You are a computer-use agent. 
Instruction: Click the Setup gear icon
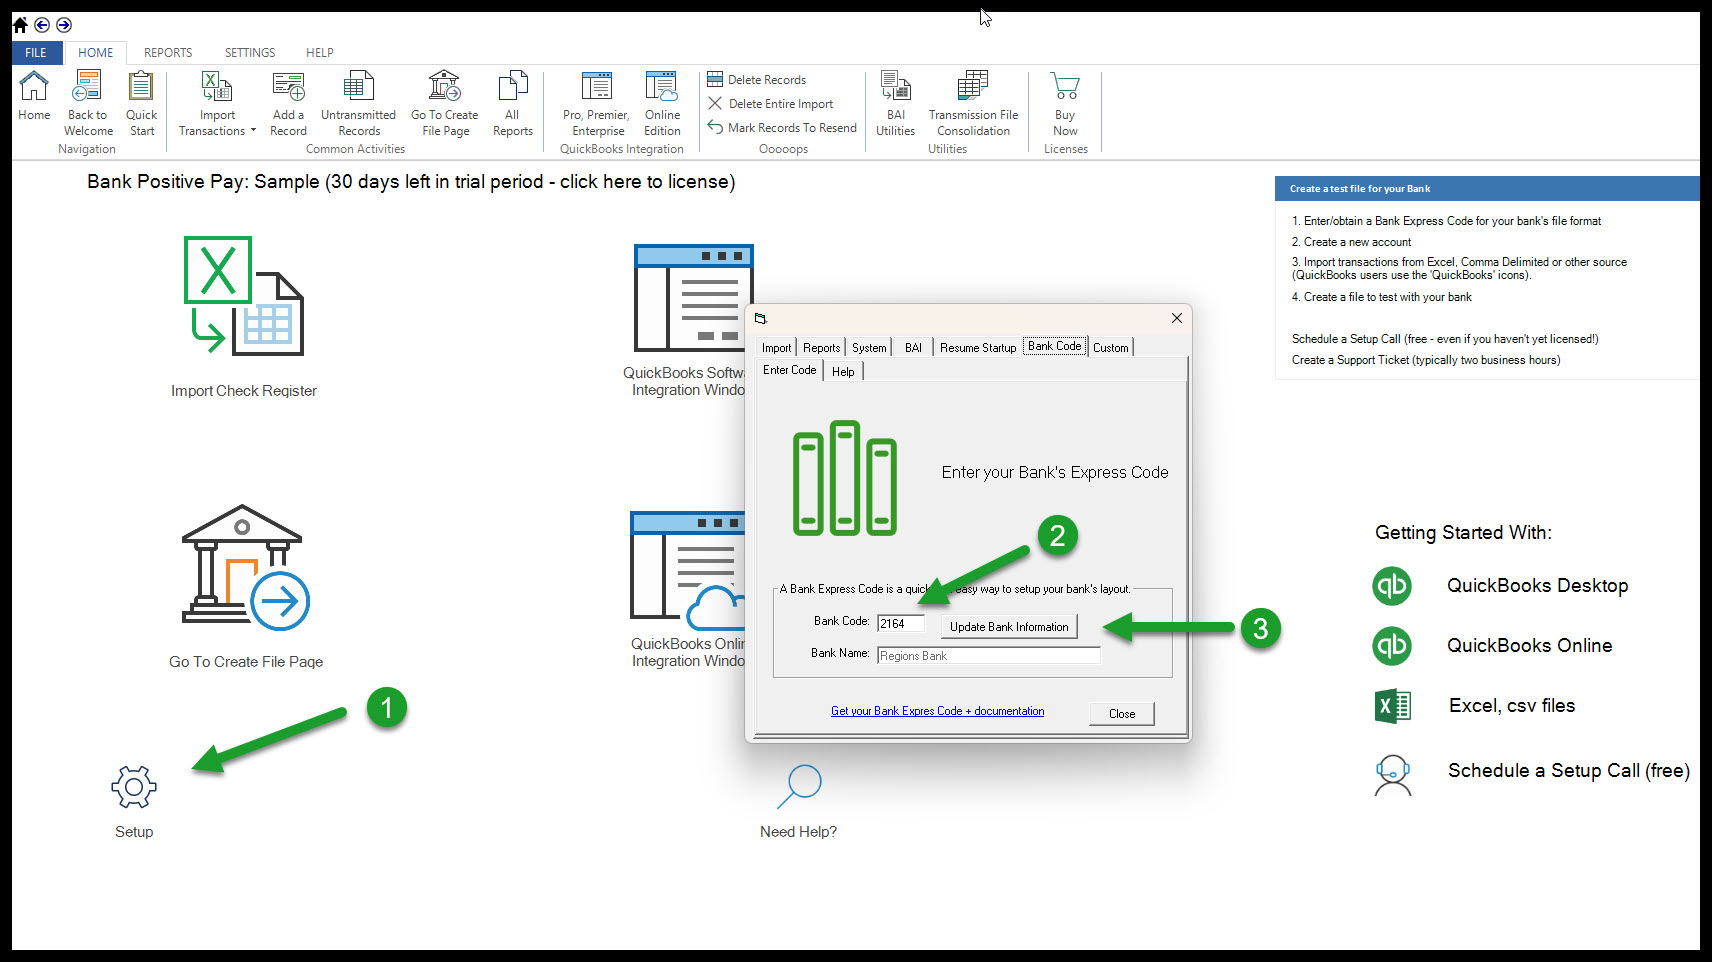point(134,787)
